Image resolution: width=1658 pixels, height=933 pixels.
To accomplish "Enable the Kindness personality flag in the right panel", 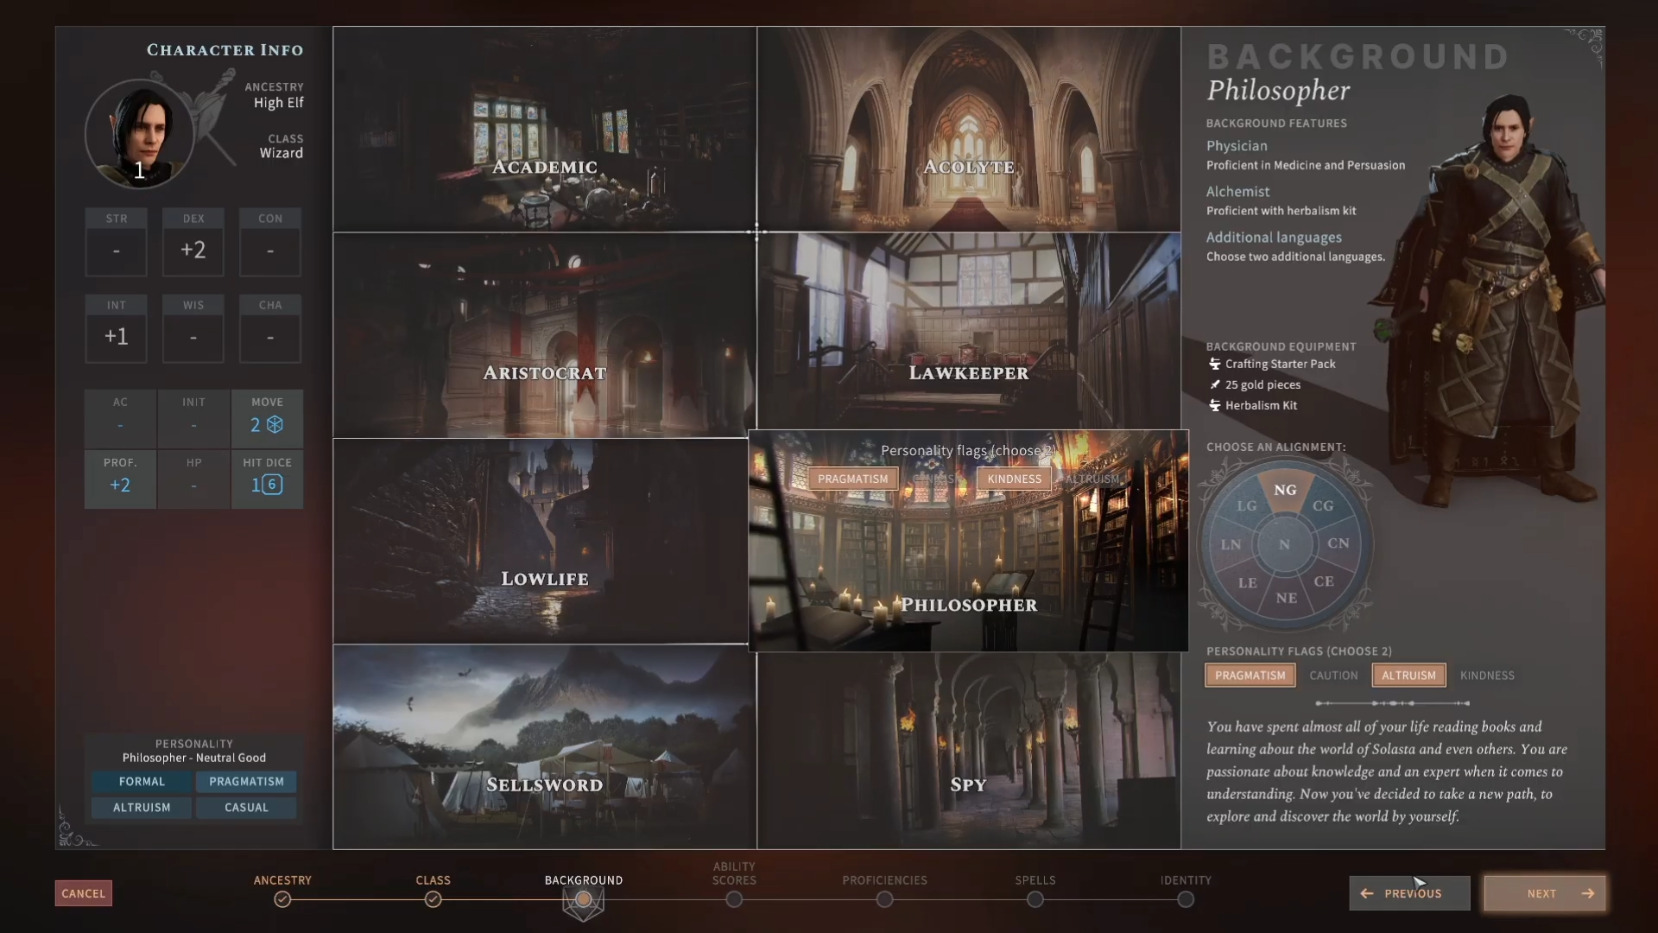I will tap(1487, 675).
